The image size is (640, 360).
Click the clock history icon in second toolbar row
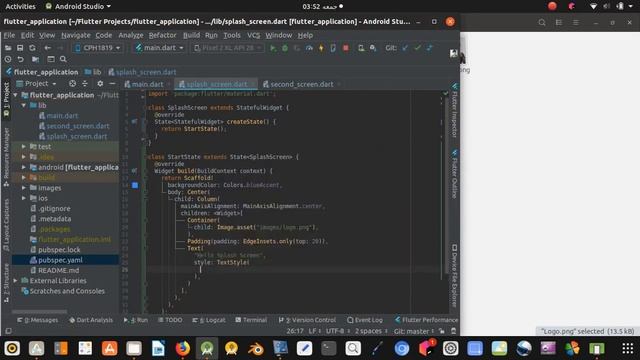[8, 59]
